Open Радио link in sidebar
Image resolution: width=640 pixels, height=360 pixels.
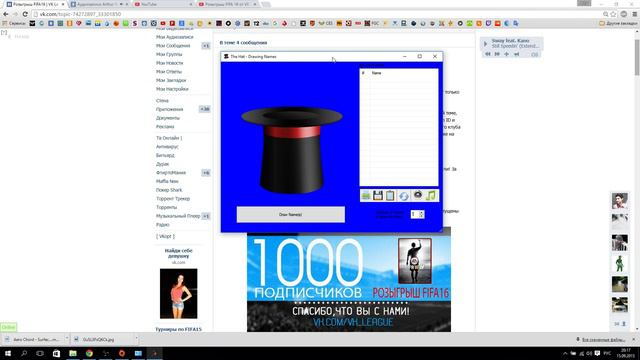coord(162,224)
